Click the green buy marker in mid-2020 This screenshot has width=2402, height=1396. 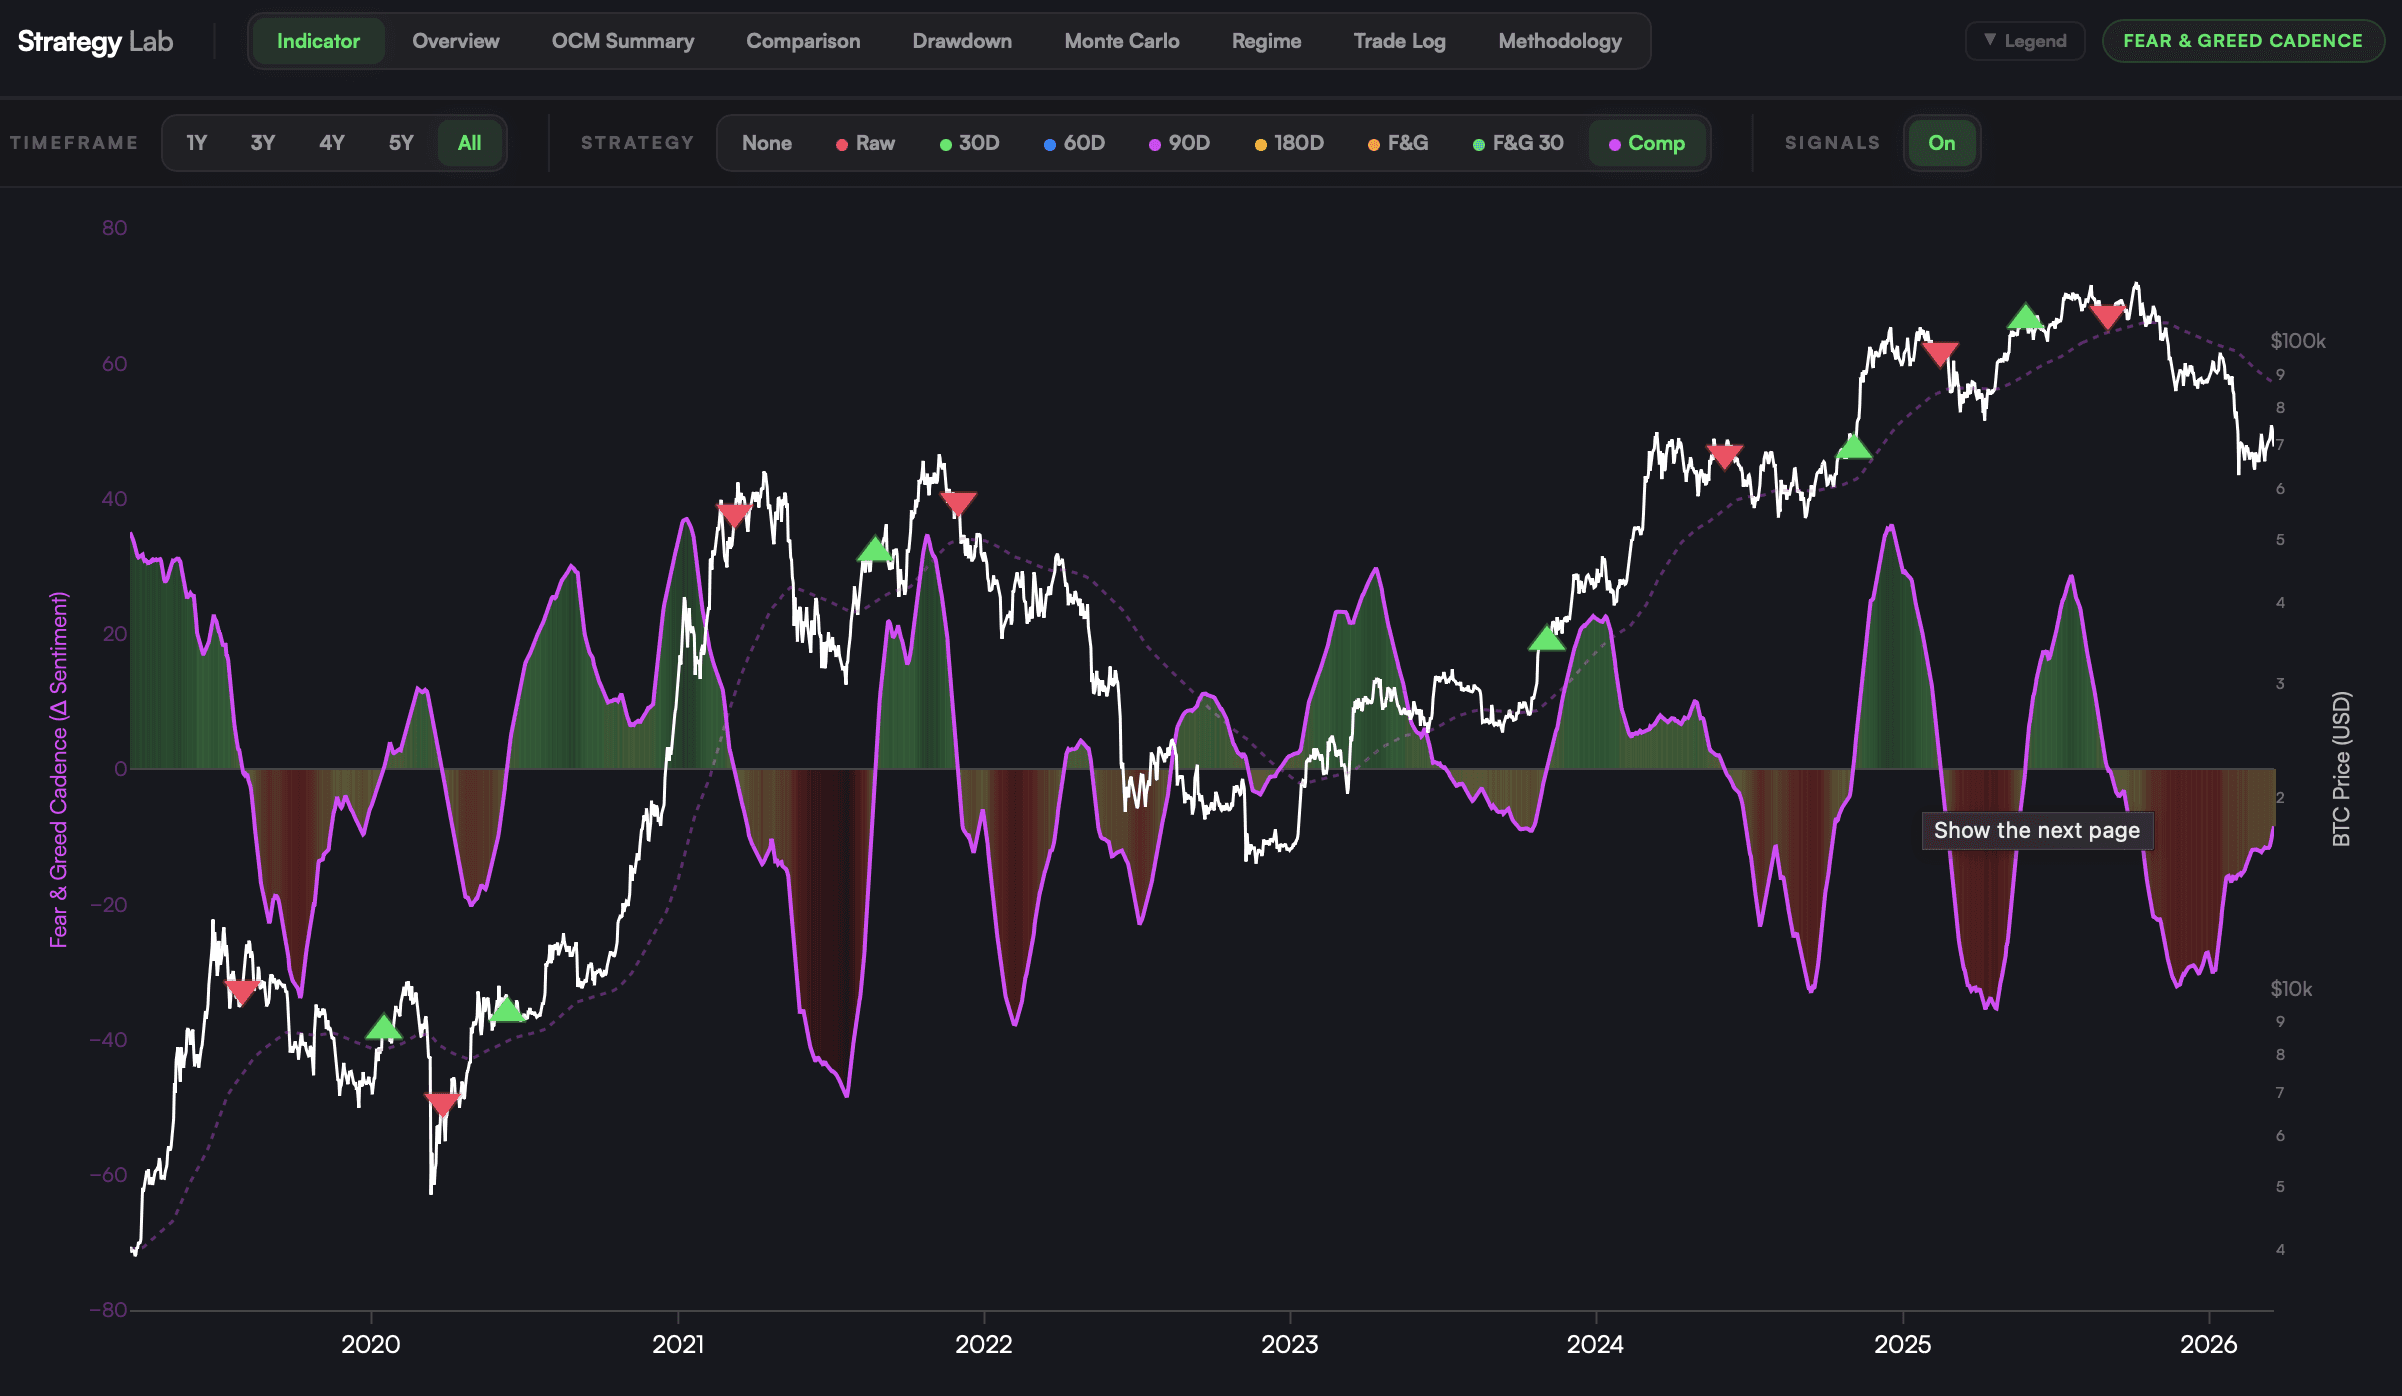coord(507,1008)
